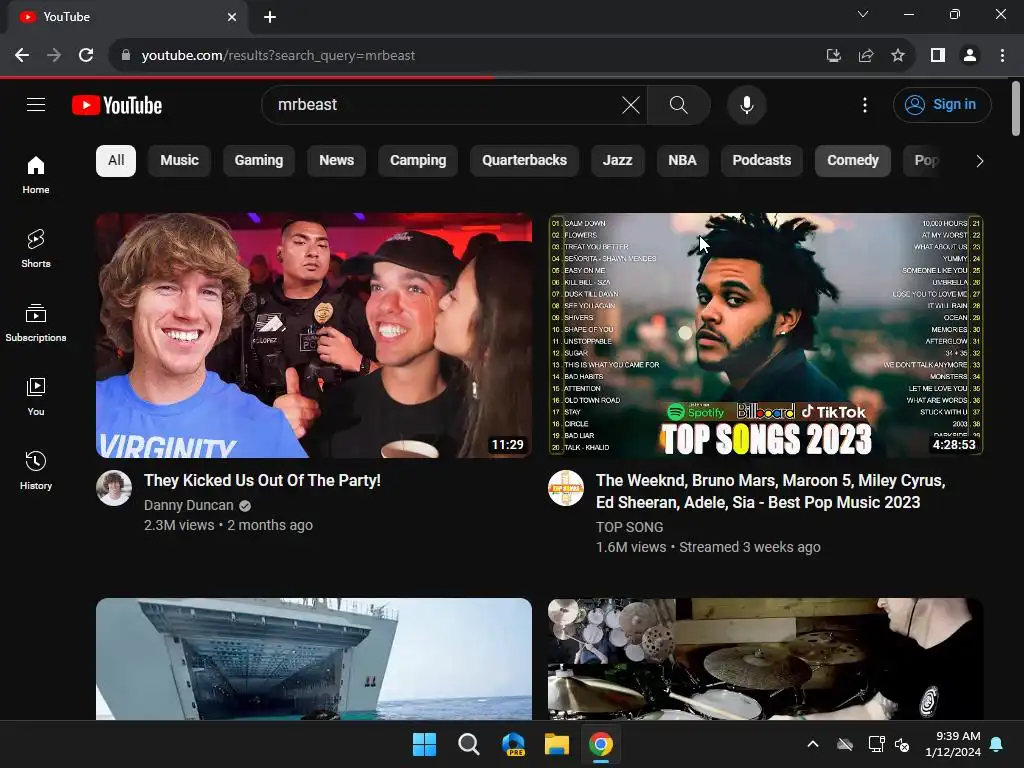Click the Sign in button
Image resolution: width=1024 pixels, height=768 pixels.
942,104
